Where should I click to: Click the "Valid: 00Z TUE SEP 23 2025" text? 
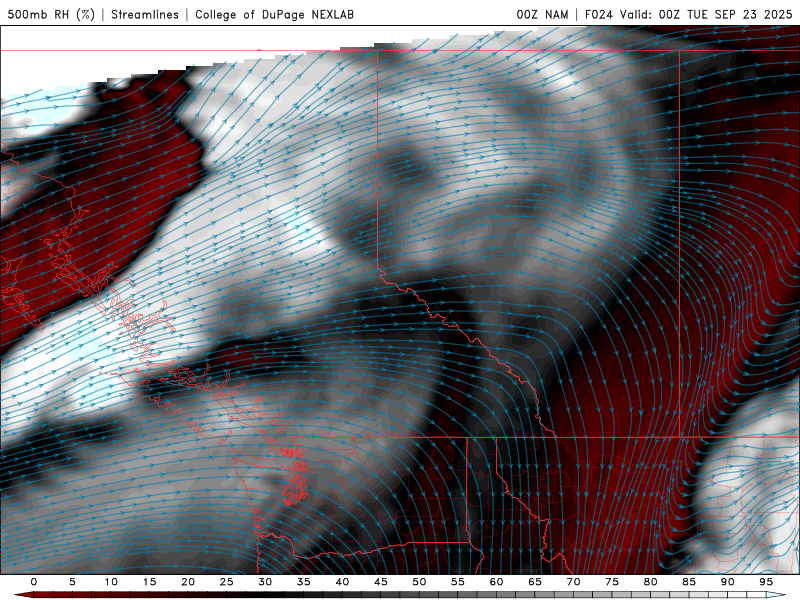[706, 14]
